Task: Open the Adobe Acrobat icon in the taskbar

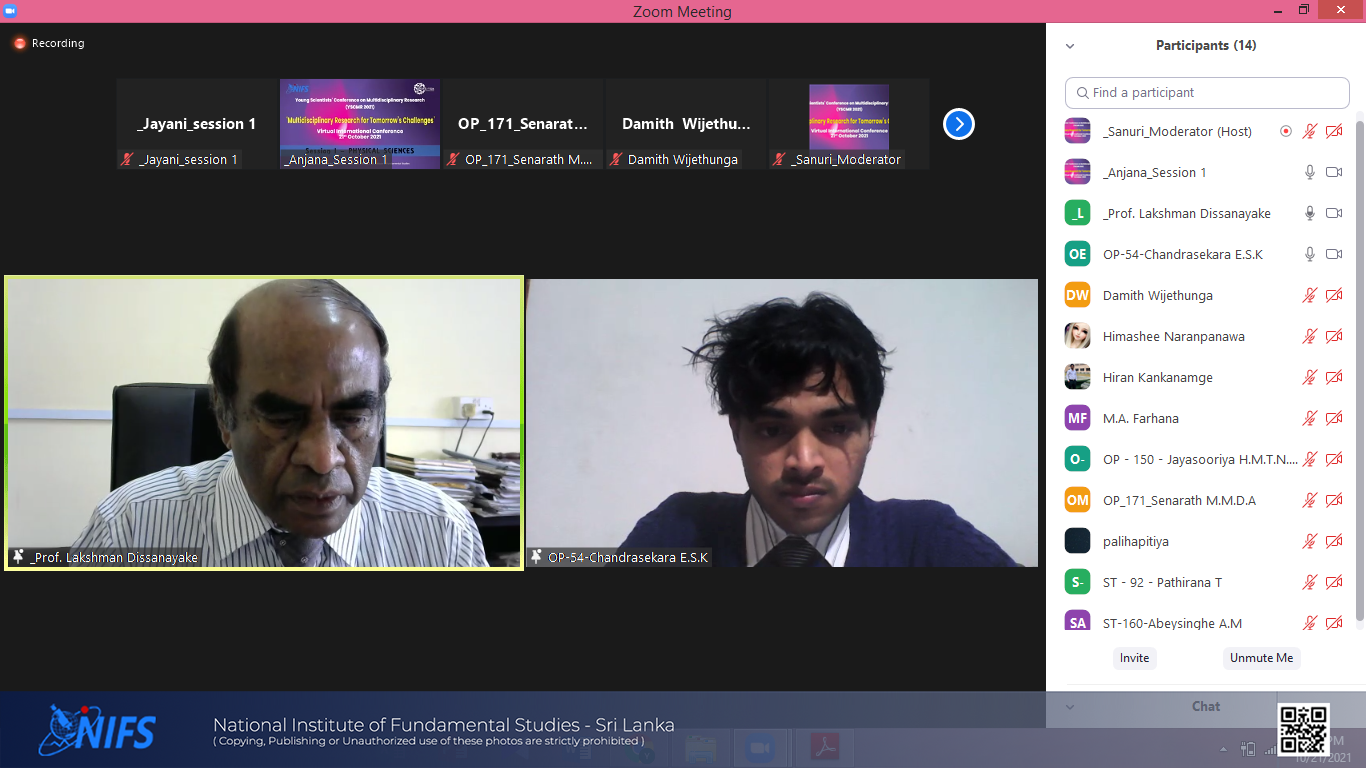Action: [x=825, y=747]
